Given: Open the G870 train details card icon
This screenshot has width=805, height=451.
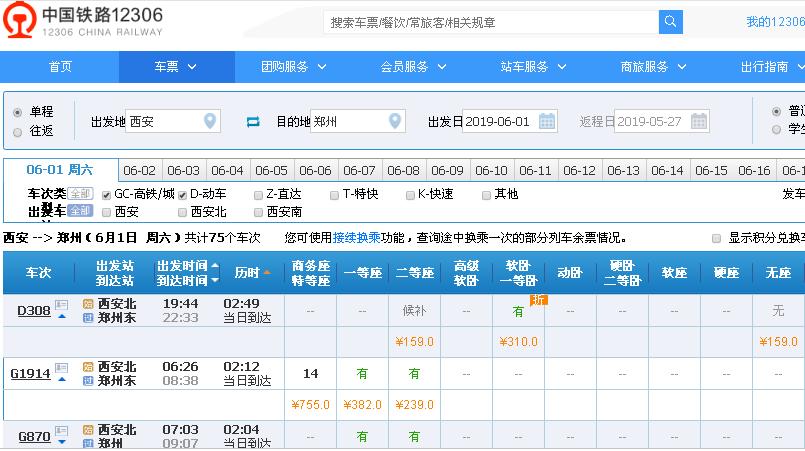Looking at the screenshot, I should (62, 430).
